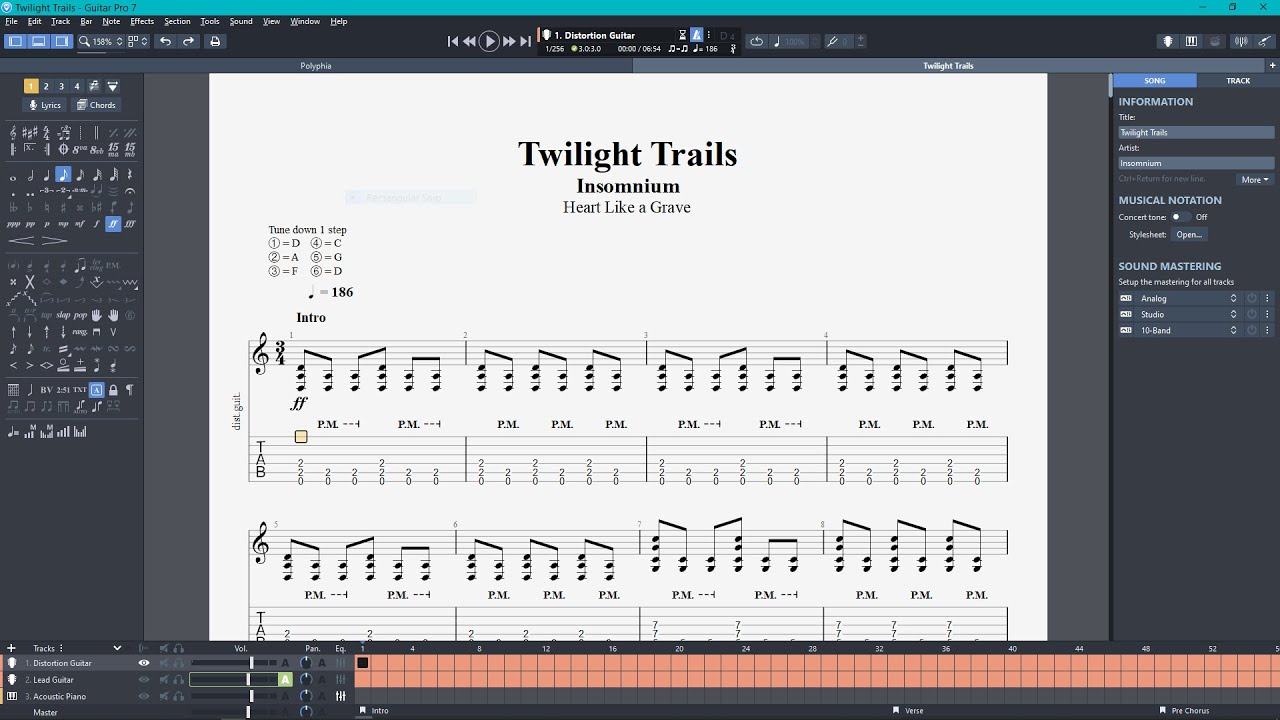The image size is (1280, 720).
Task: Click the print icon
Action: tap(214, 41)
